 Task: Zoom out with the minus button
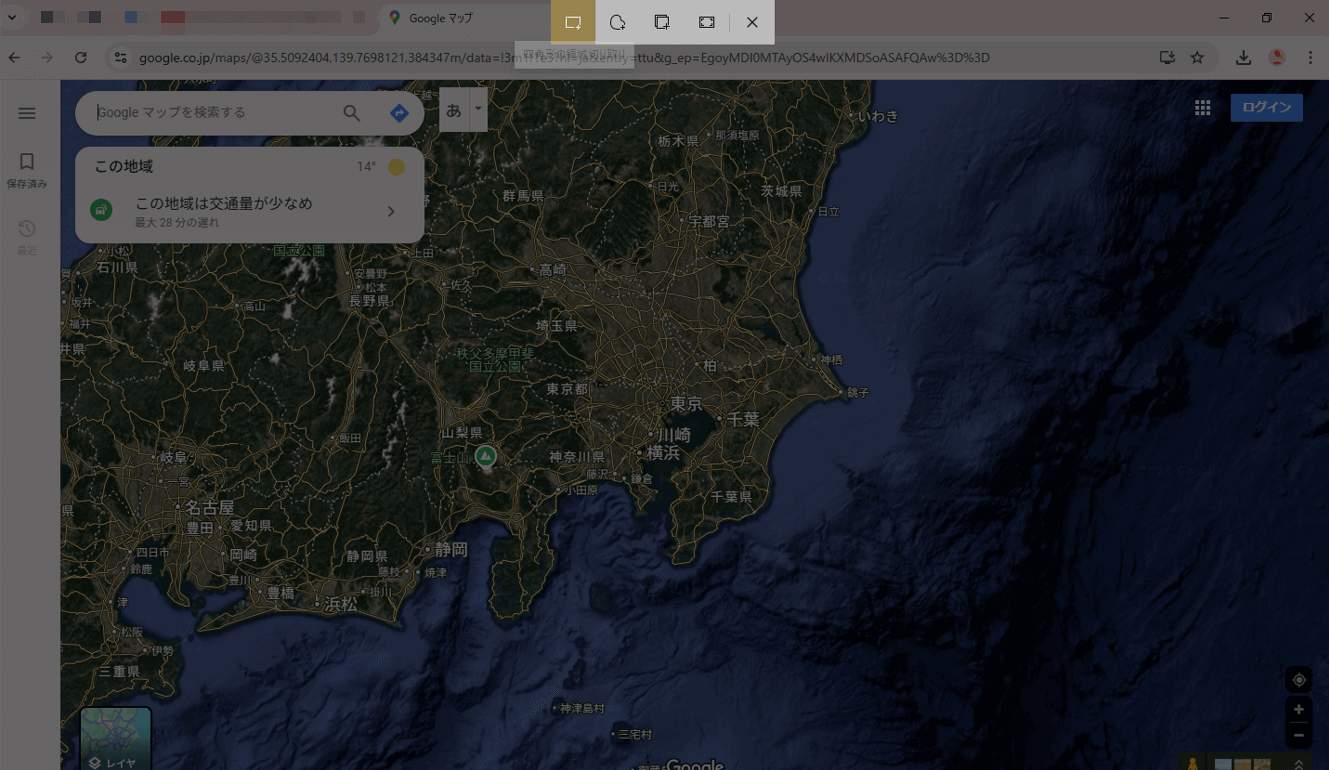tap(1299, 736)
